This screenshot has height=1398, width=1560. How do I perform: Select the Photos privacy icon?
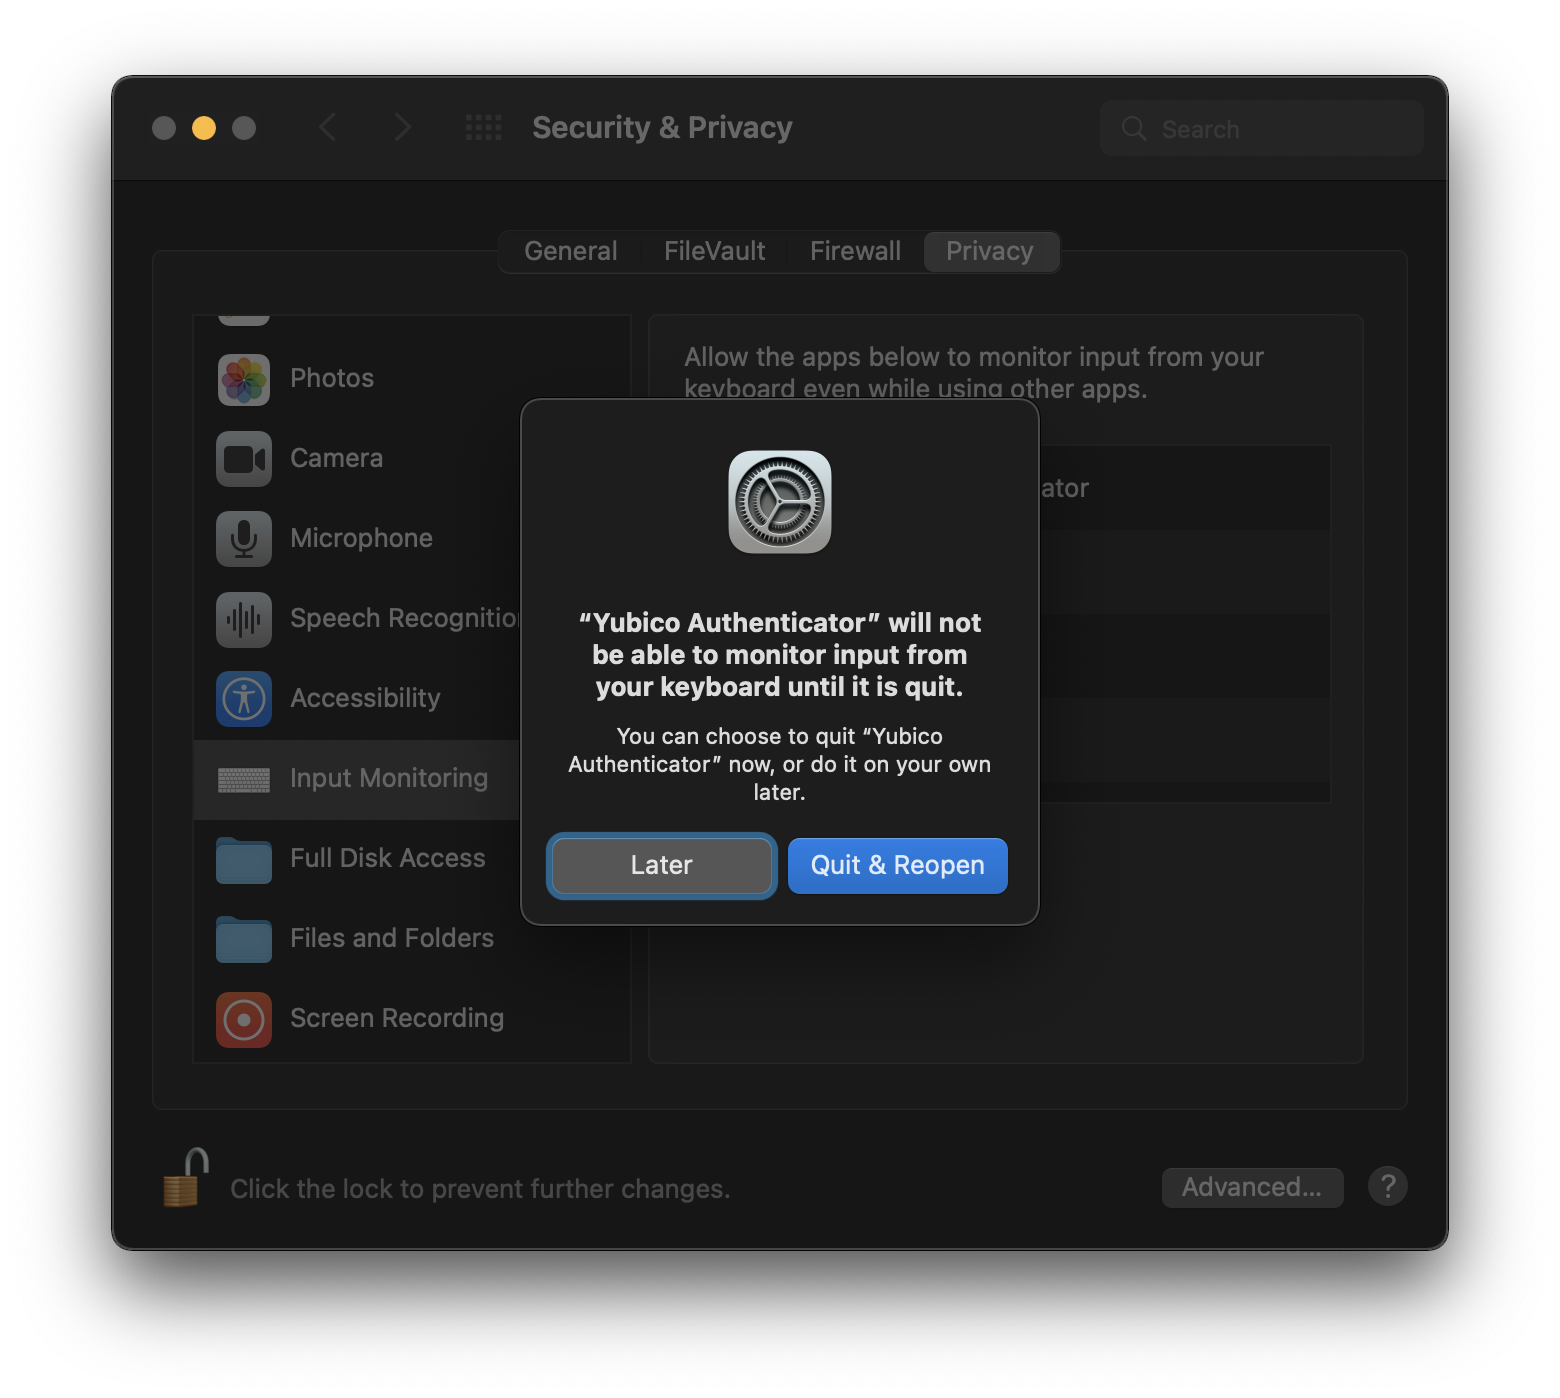[x=243, y=379]
